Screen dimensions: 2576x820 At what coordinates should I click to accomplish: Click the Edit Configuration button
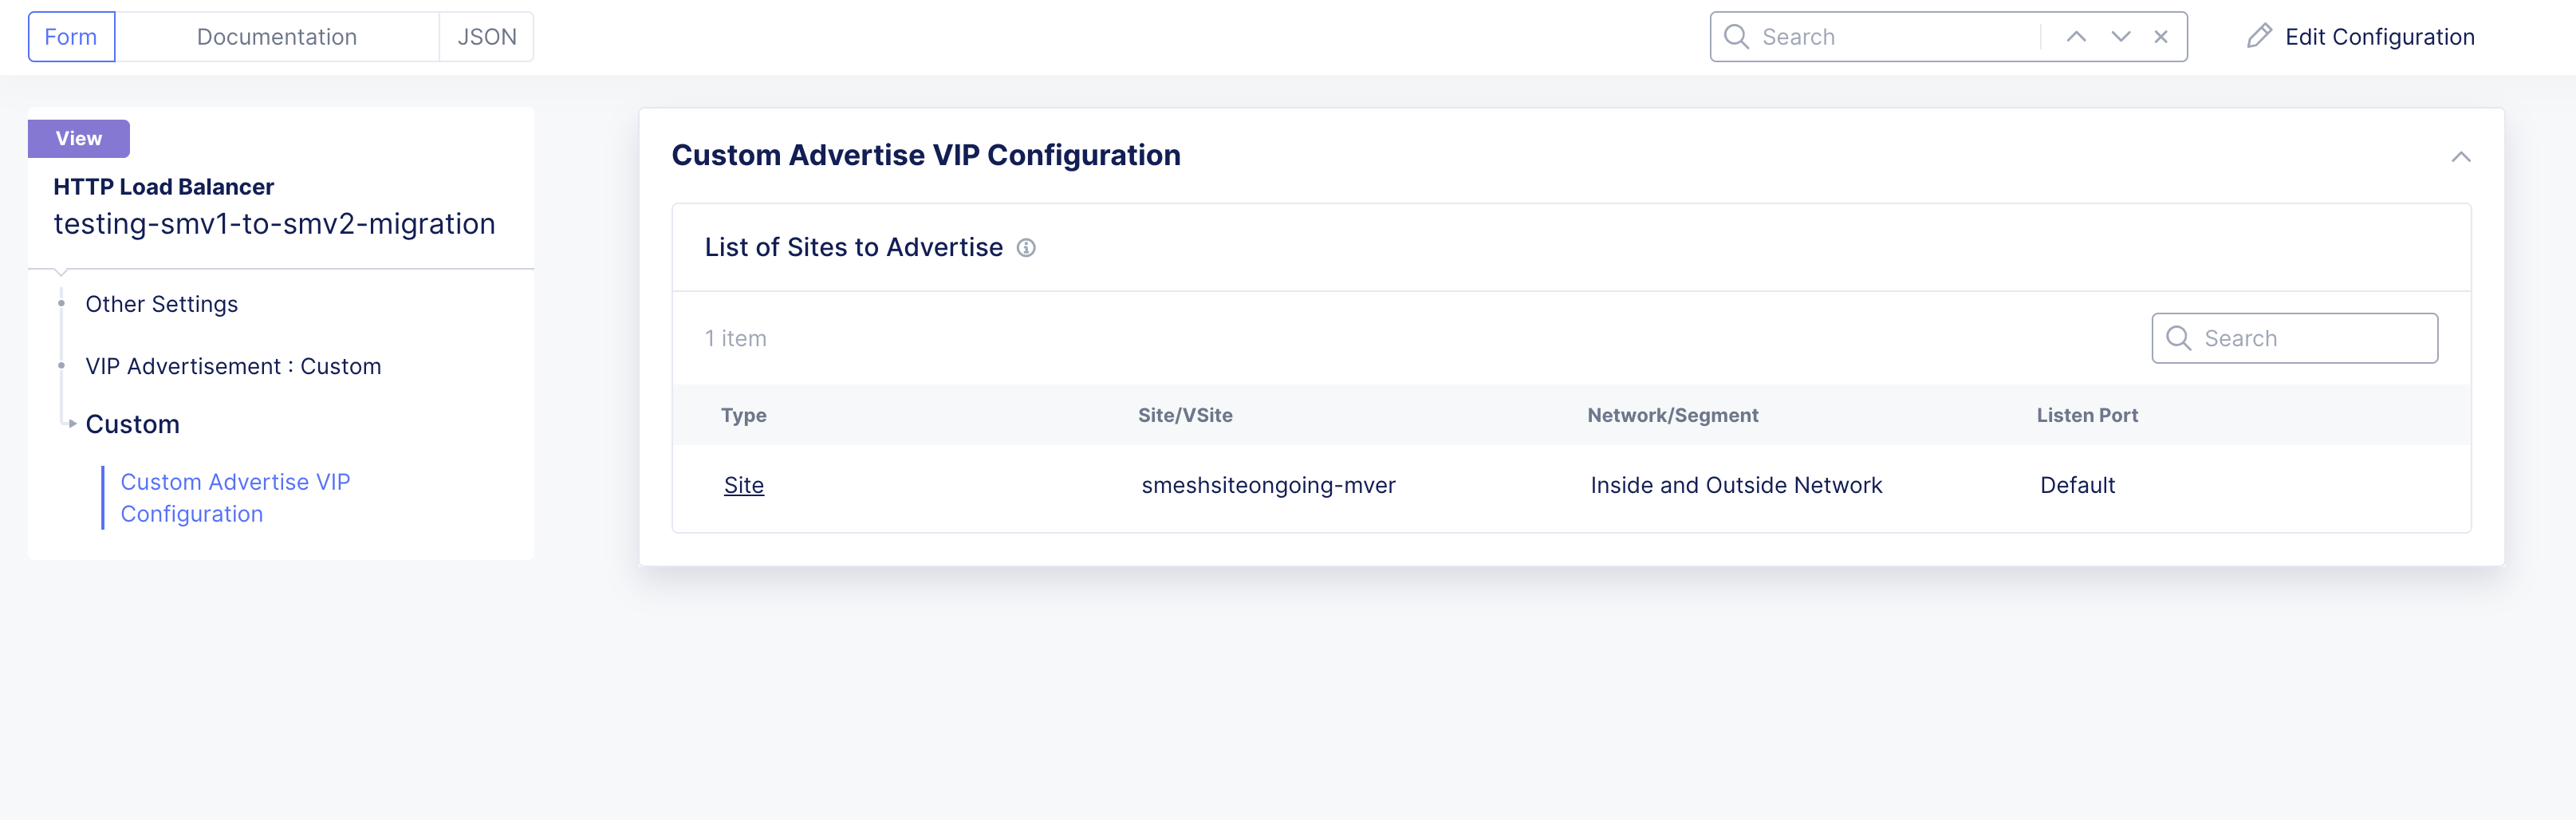pyautogui.click(x=2379, y=37)
